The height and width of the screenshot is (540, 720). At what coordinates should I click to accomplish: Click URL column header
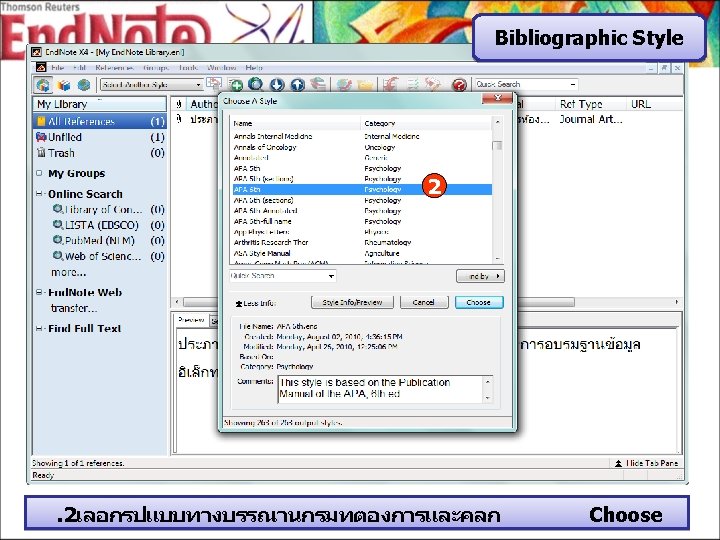(652, 104)
